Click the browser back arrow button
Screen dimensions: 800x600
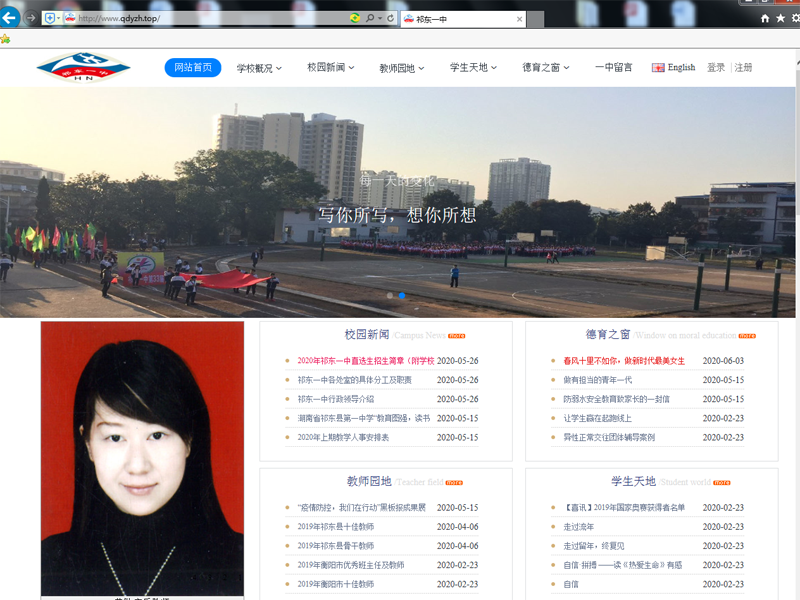(9, 18)
